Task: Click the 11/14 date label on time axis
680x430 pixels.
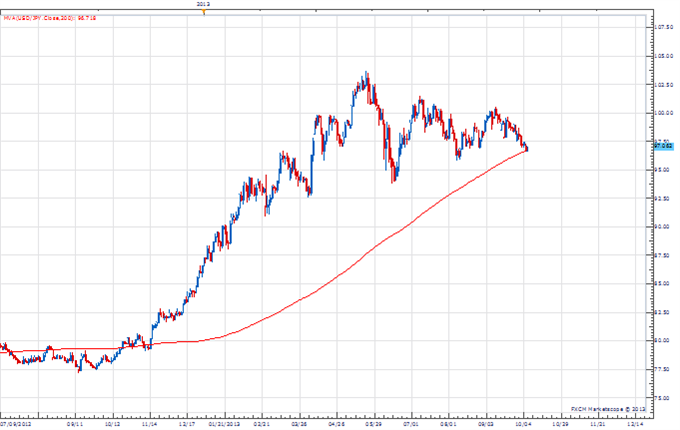Action: pyautogui.click(x=148, y=423)
